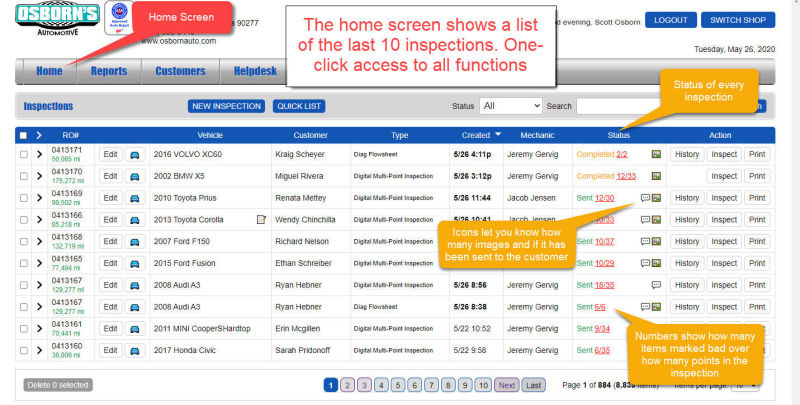Expand all rows via header chevron
This screenshot has height=405, width=800.
point(39,136)
